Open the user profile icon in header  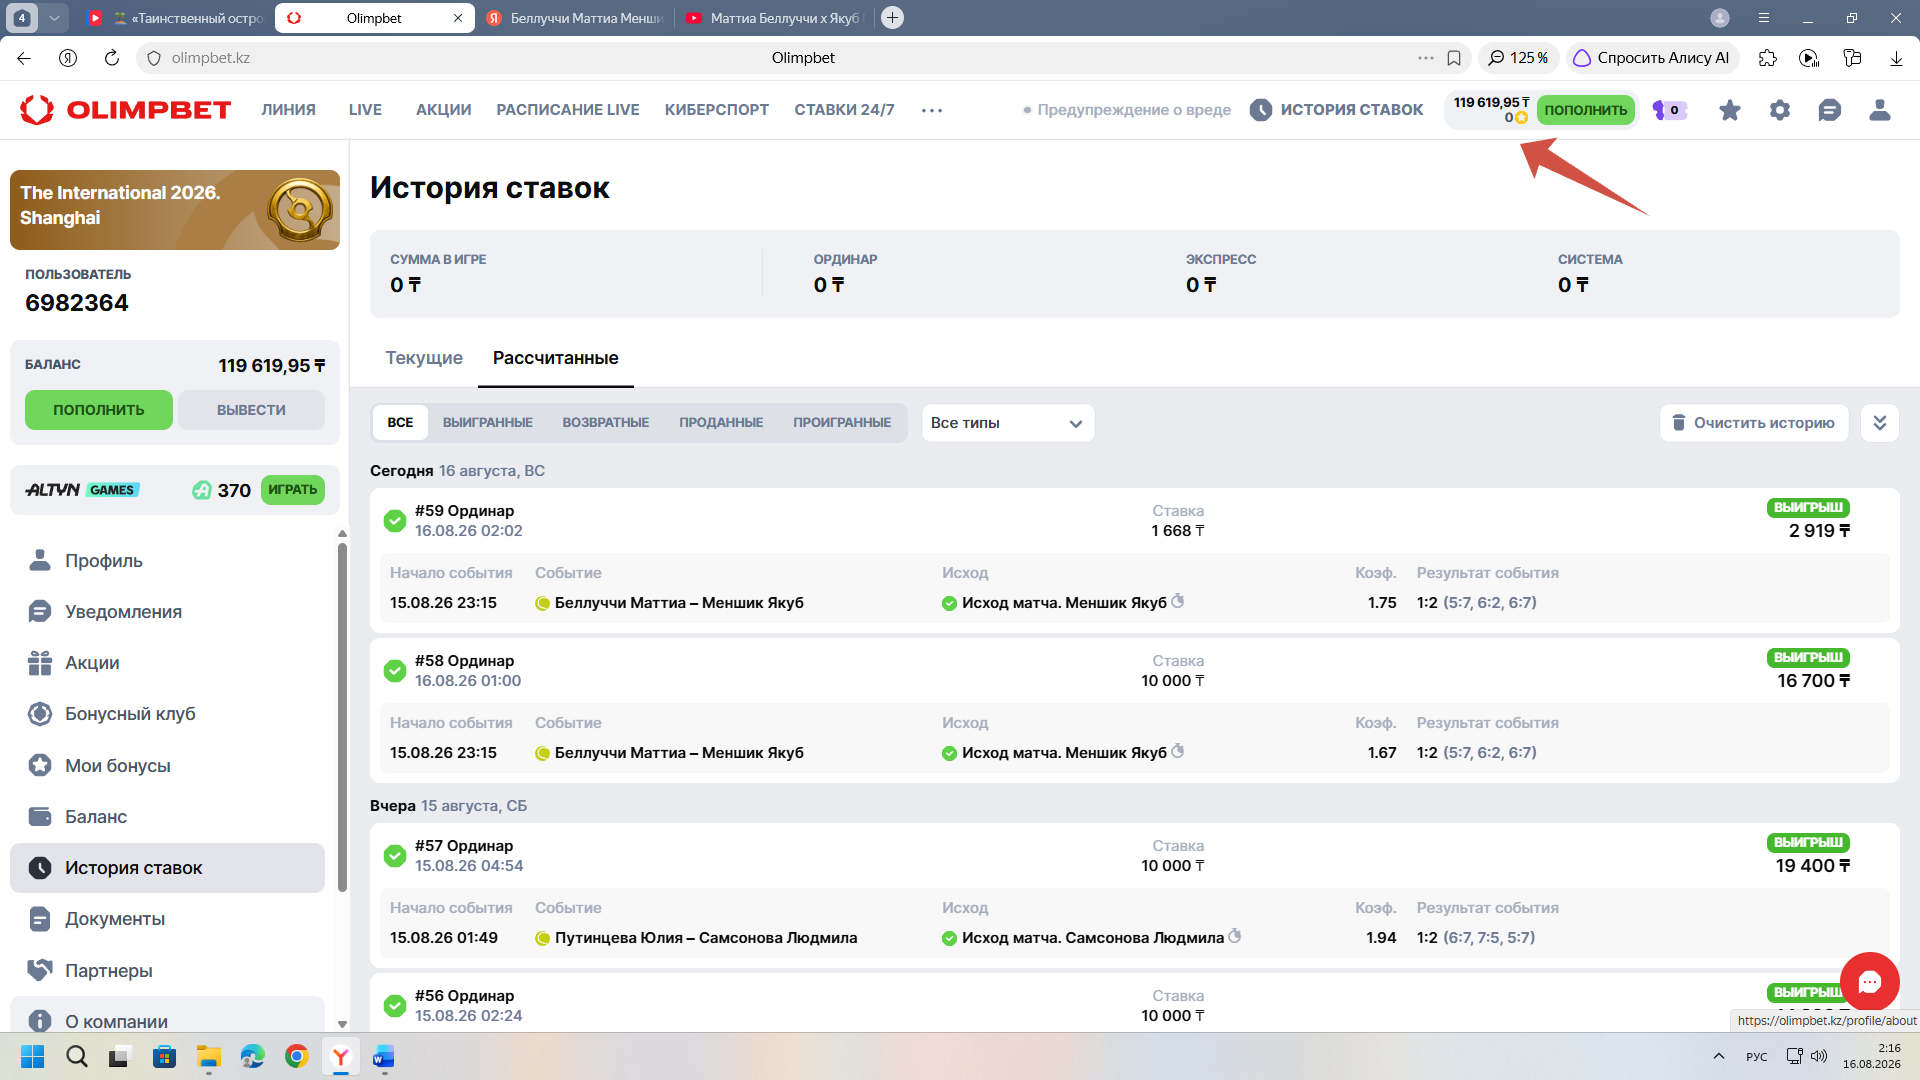click(1880, 110)
